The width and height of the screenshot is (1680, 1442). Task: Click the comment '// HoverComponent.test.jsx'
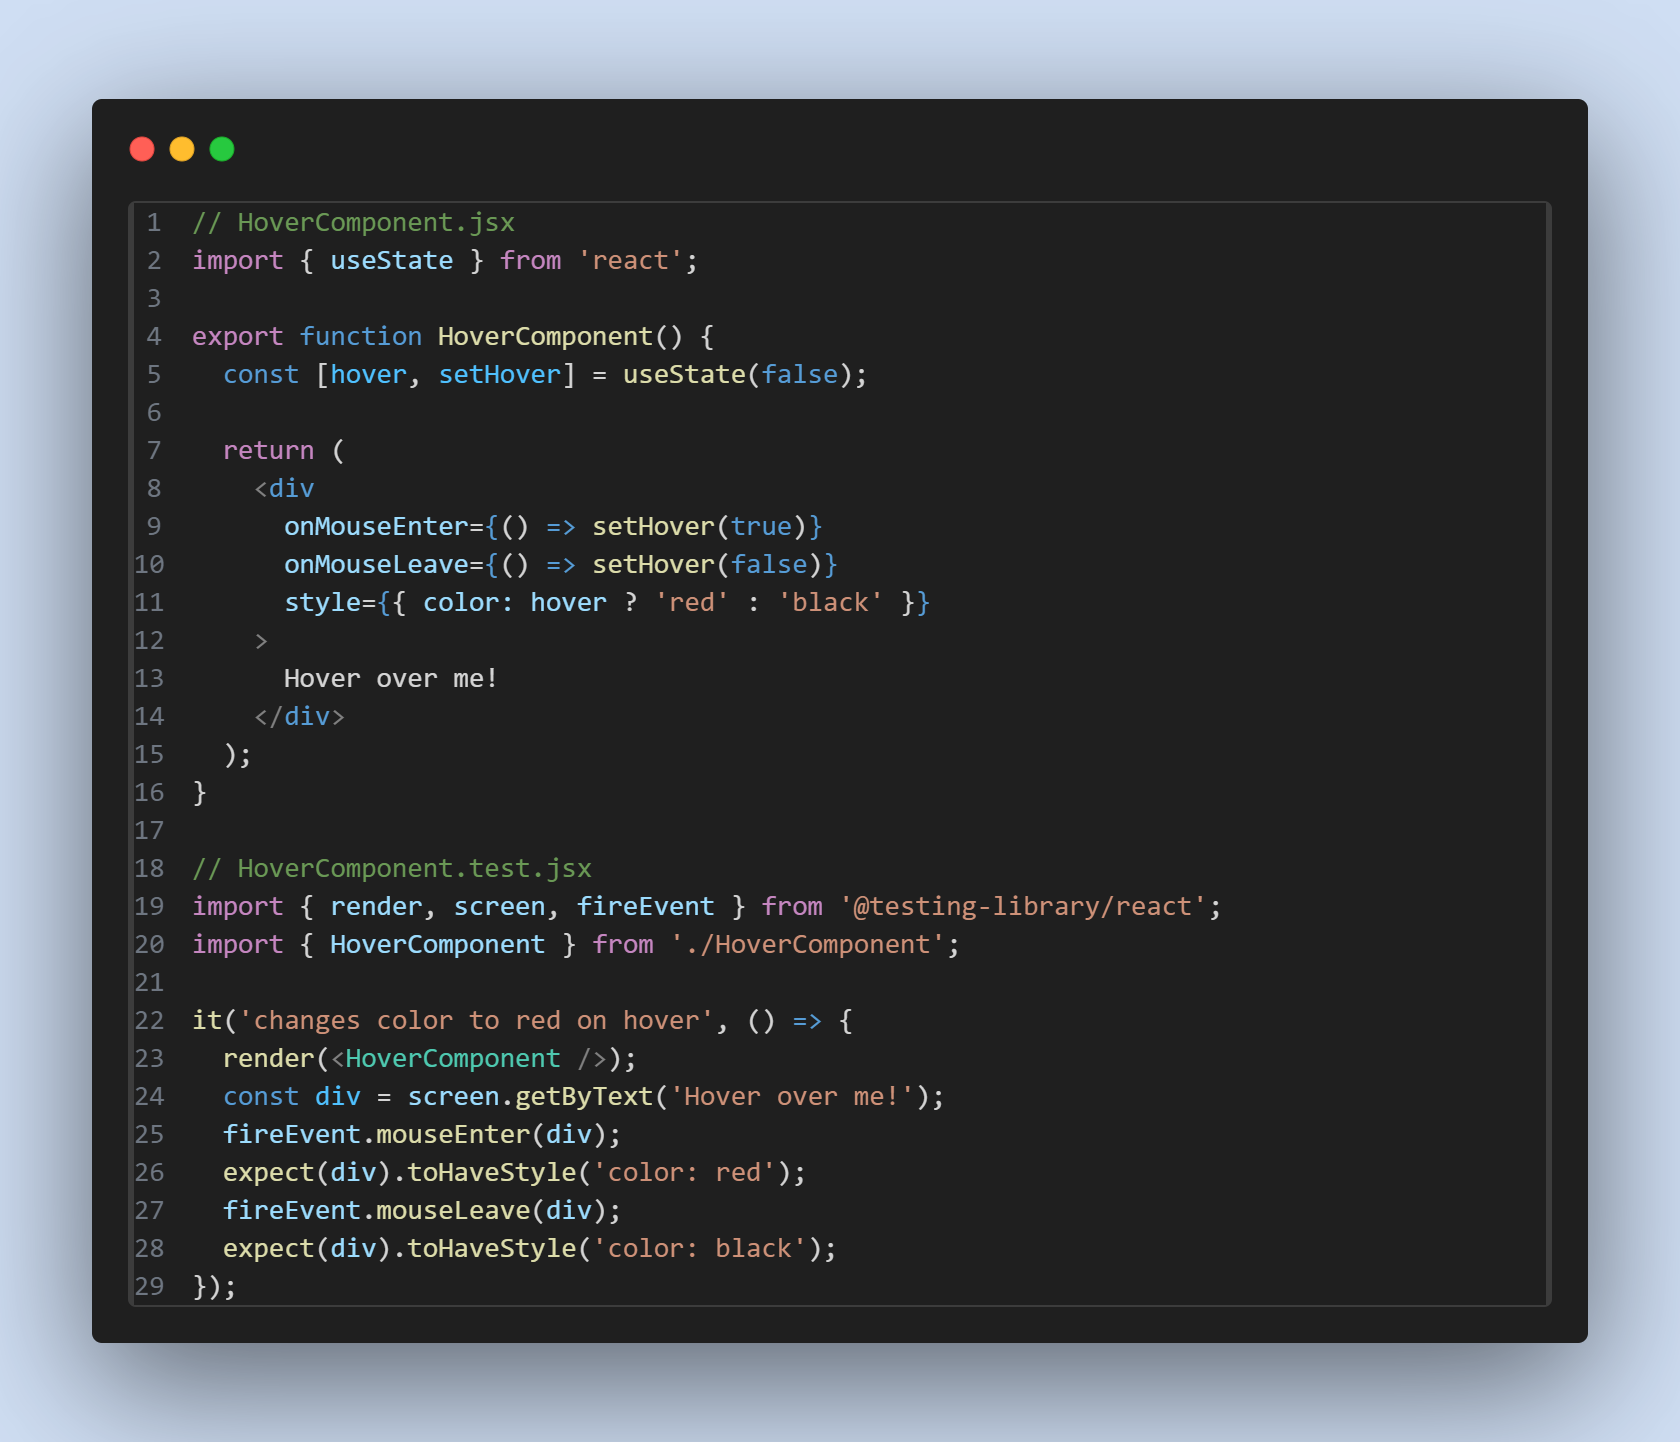pos(392,868)
